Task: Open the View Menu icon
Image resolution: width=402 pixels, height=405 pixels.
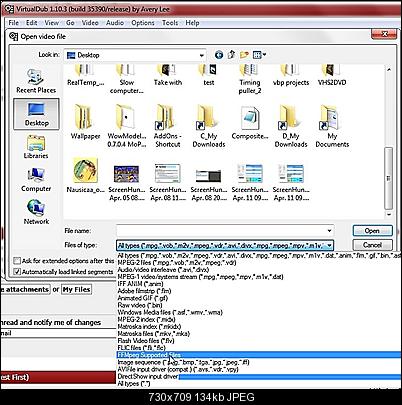Action: click(259, 55)
